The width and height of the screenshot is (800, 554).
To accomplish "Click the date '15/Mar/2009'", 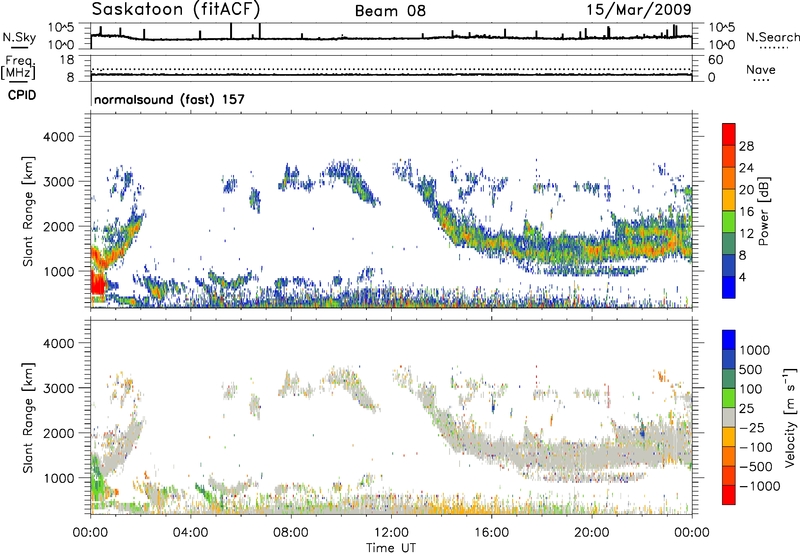I will point(639,9).
